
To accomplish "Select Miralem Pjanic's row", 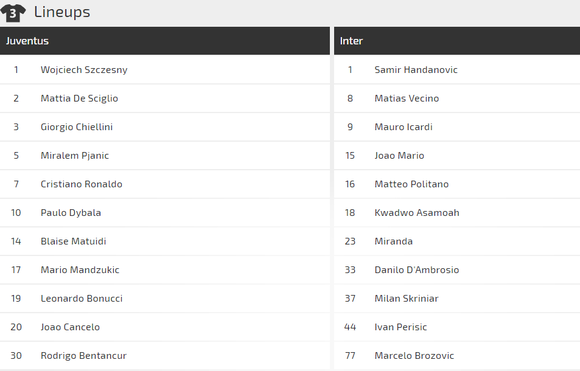I will click(x=165, y=156).
